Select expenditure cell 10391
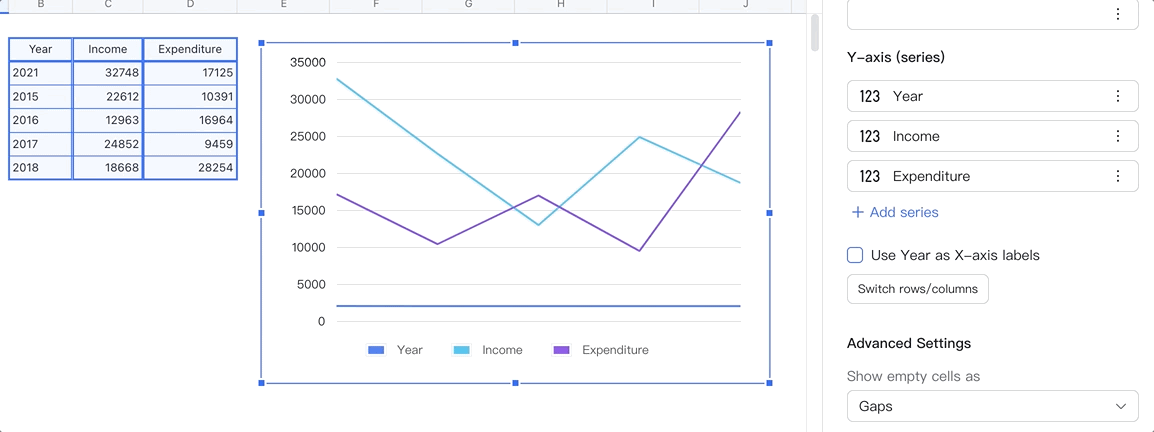The height and width of the screenshot is (432, 1154). coord(190,96)
